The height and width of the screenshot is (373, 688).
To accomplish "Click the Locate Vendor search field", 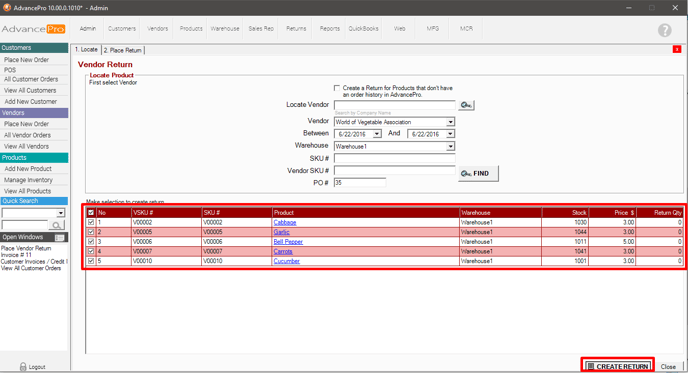I will pos(394,105).
